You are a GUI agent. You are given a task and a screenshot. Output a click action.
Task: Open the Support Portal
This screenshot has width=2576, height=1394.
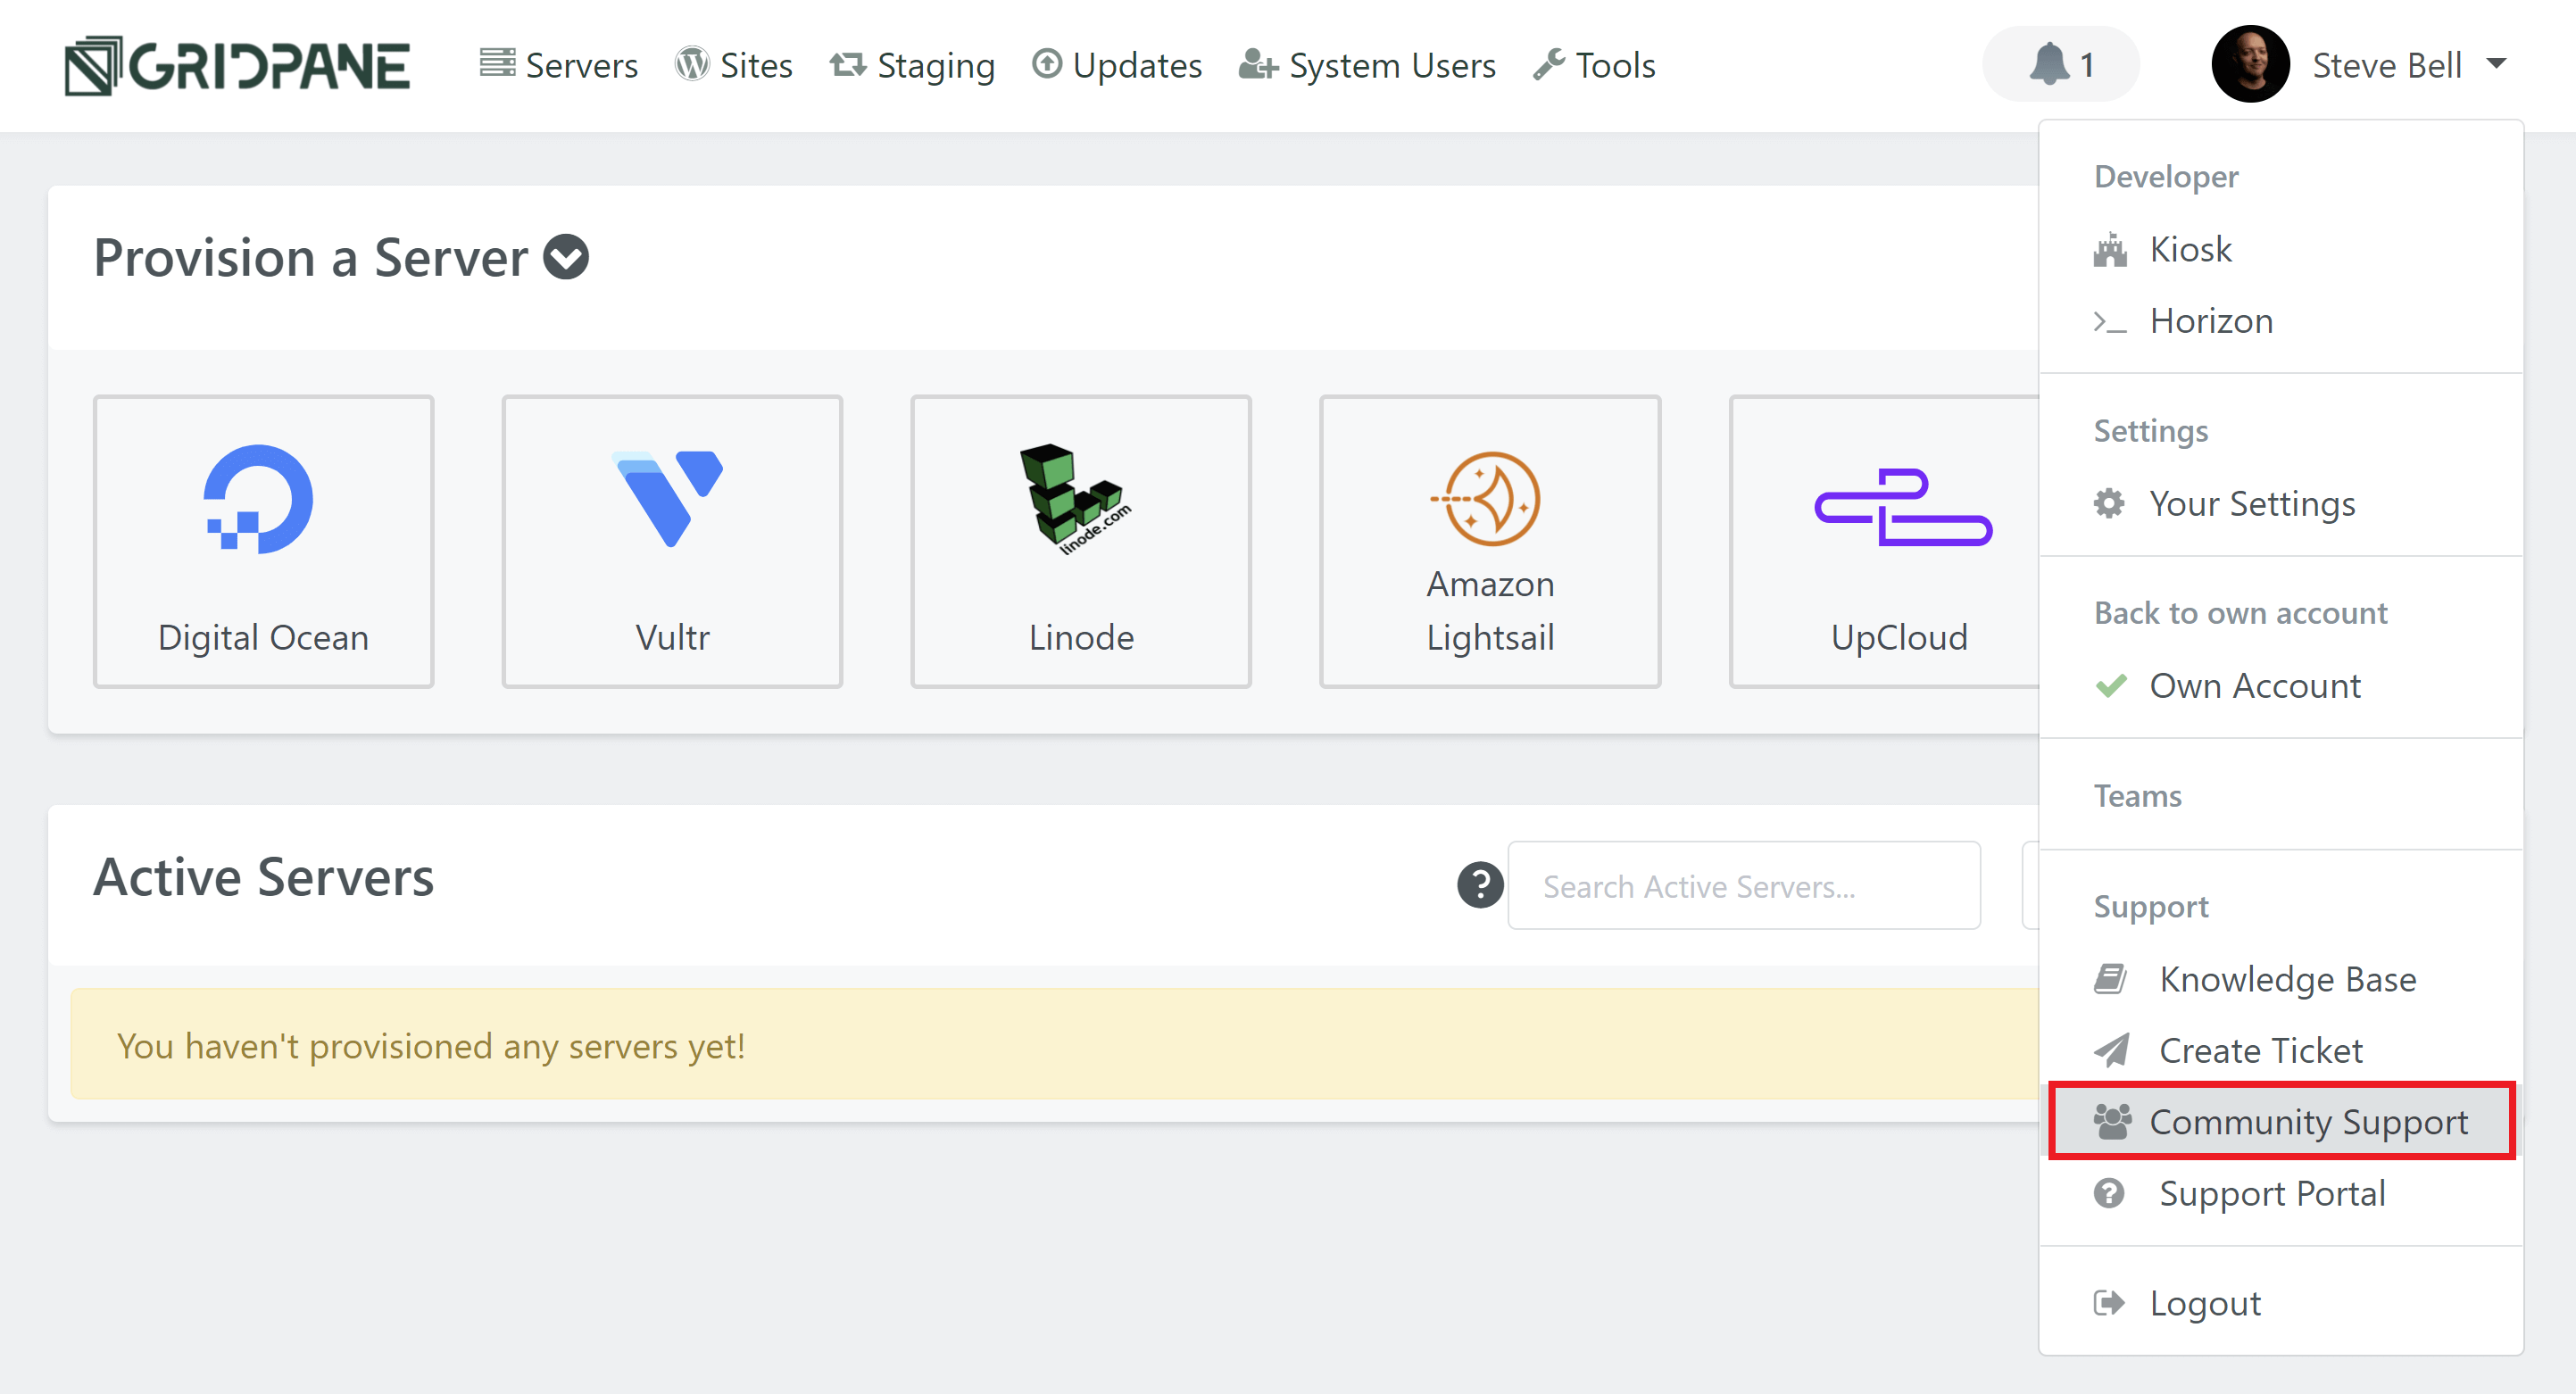tap(2280, 1193)
